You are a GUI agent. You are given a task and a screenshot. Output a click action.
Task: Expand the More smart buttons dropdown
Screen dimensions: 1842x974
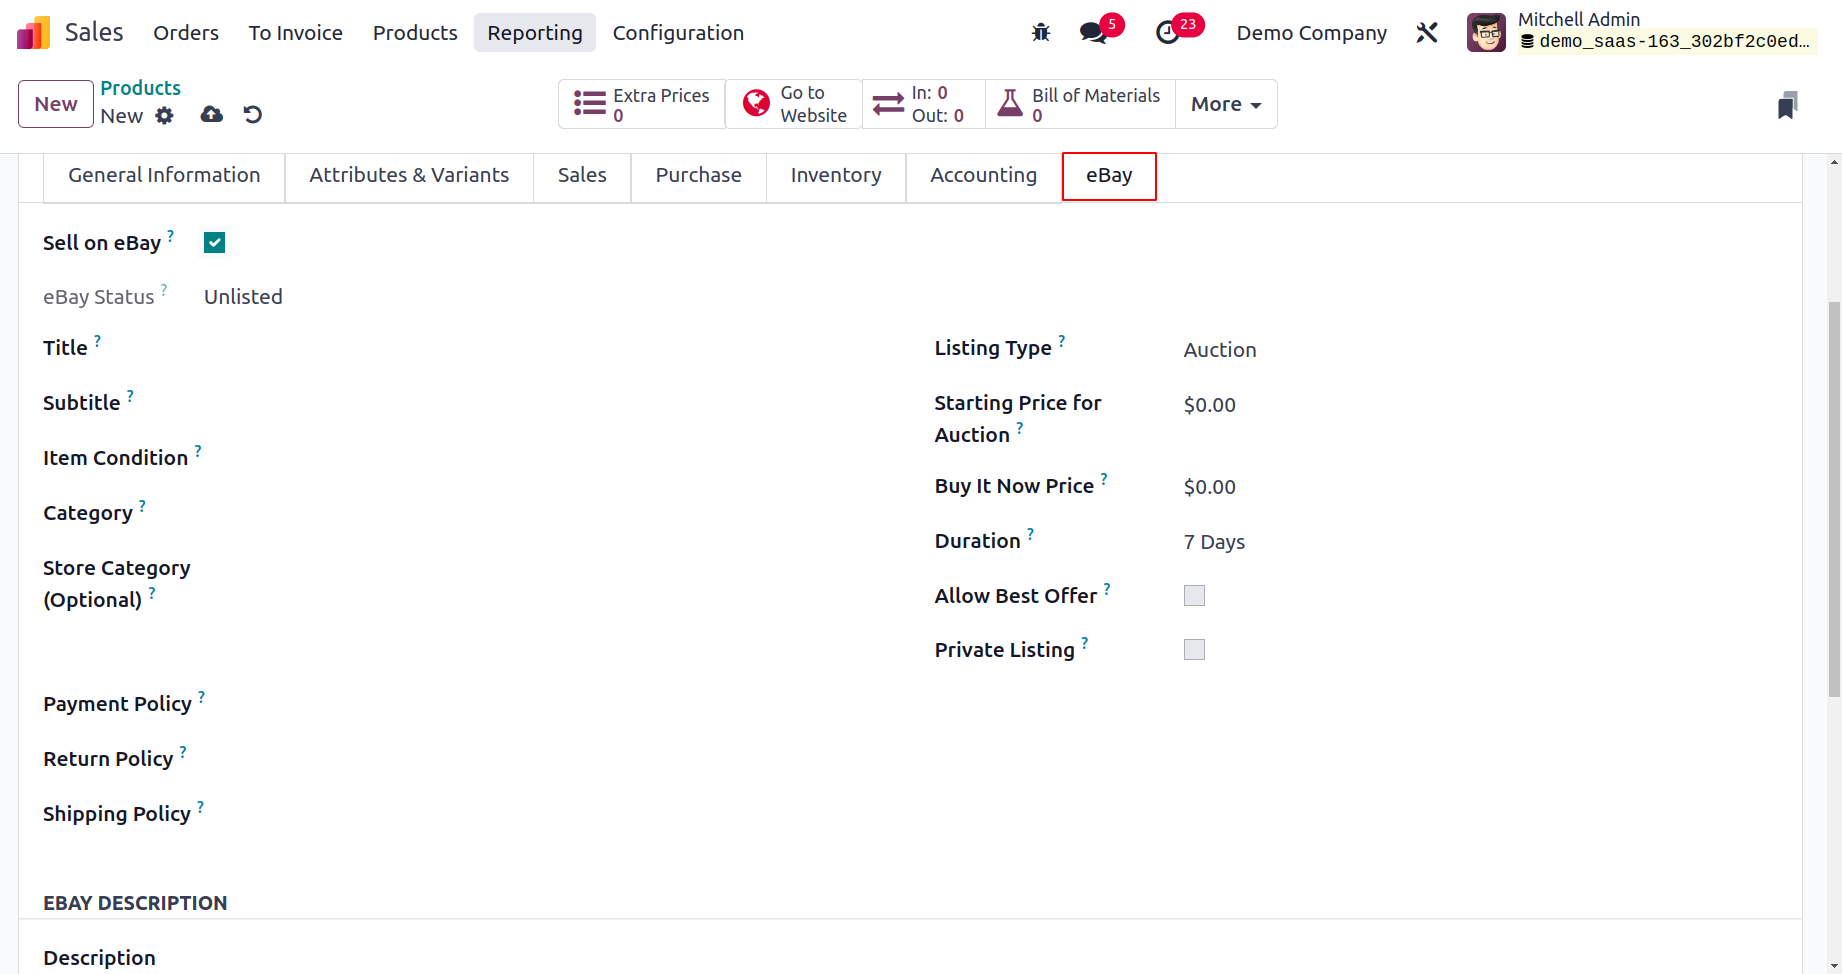(x=1226, y=104)
